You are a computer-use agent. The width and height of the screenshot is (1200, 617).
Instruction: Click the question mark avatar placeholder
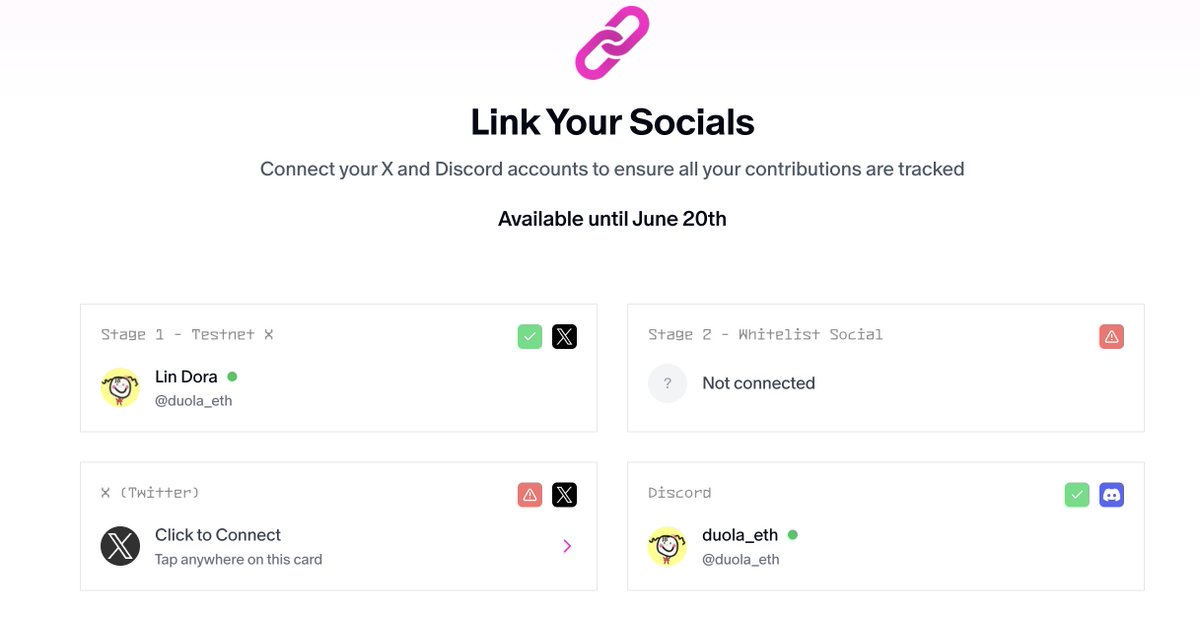click(667, 383)
